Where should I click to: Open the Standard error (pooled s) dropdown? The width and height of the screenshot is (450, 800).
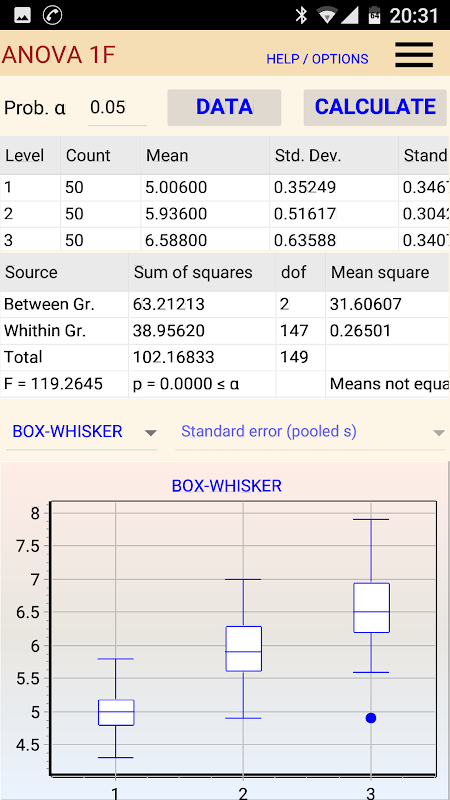(311, 432)
